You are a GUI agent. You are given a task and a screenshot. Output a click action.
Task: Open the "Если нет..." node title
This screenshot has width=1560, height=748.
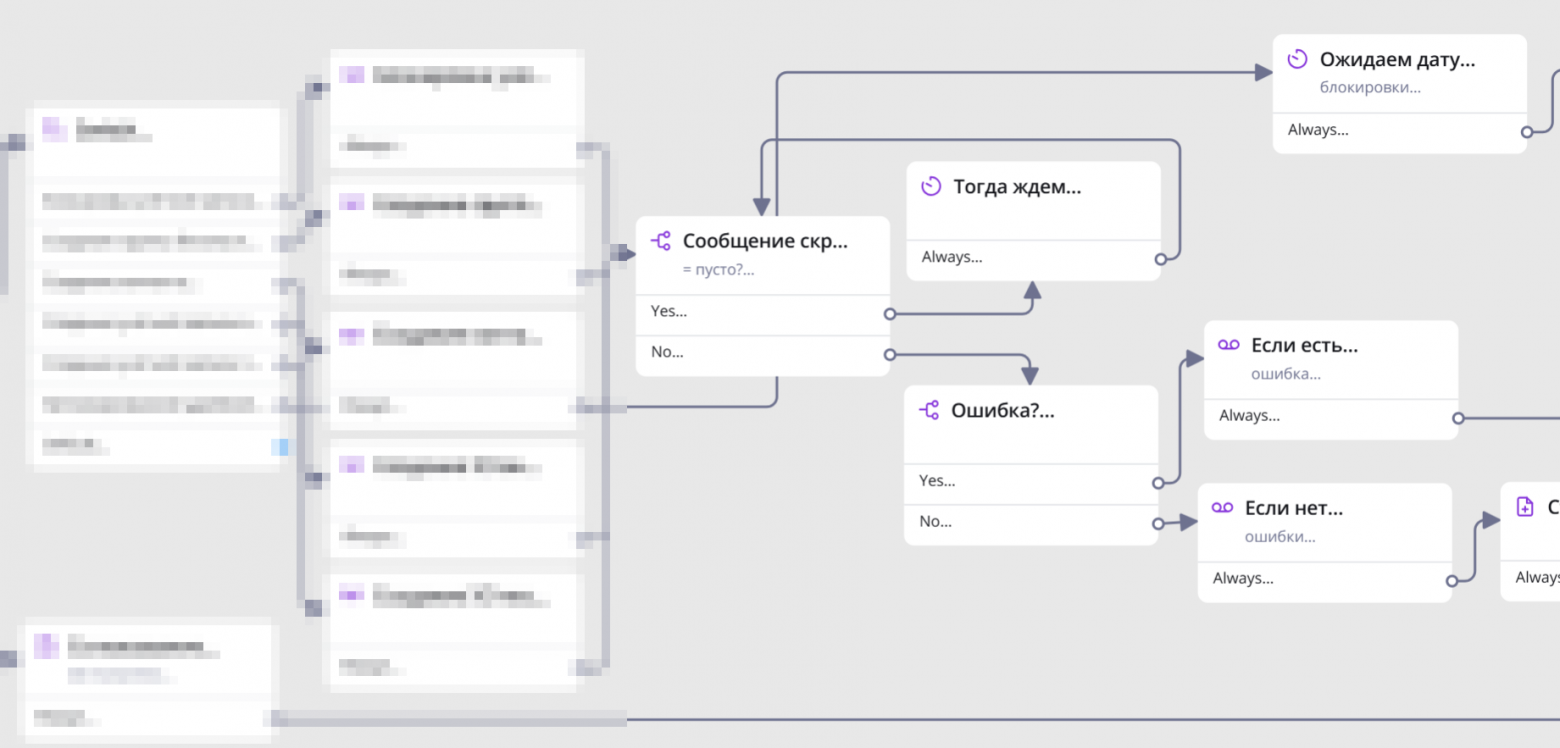point(1294,508)
